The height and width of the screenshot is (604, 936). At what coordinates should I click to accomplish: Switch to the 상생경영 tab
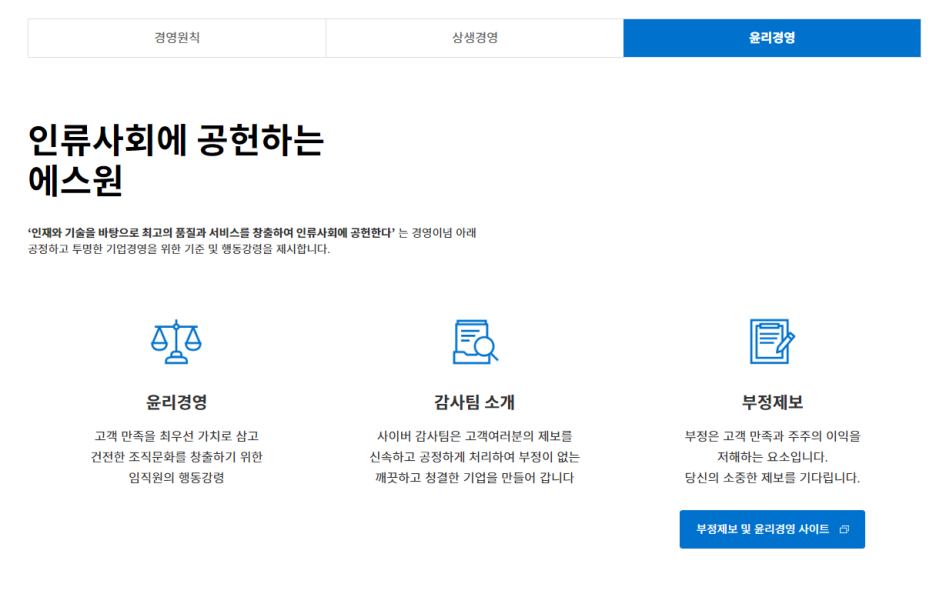pos(475,38)
